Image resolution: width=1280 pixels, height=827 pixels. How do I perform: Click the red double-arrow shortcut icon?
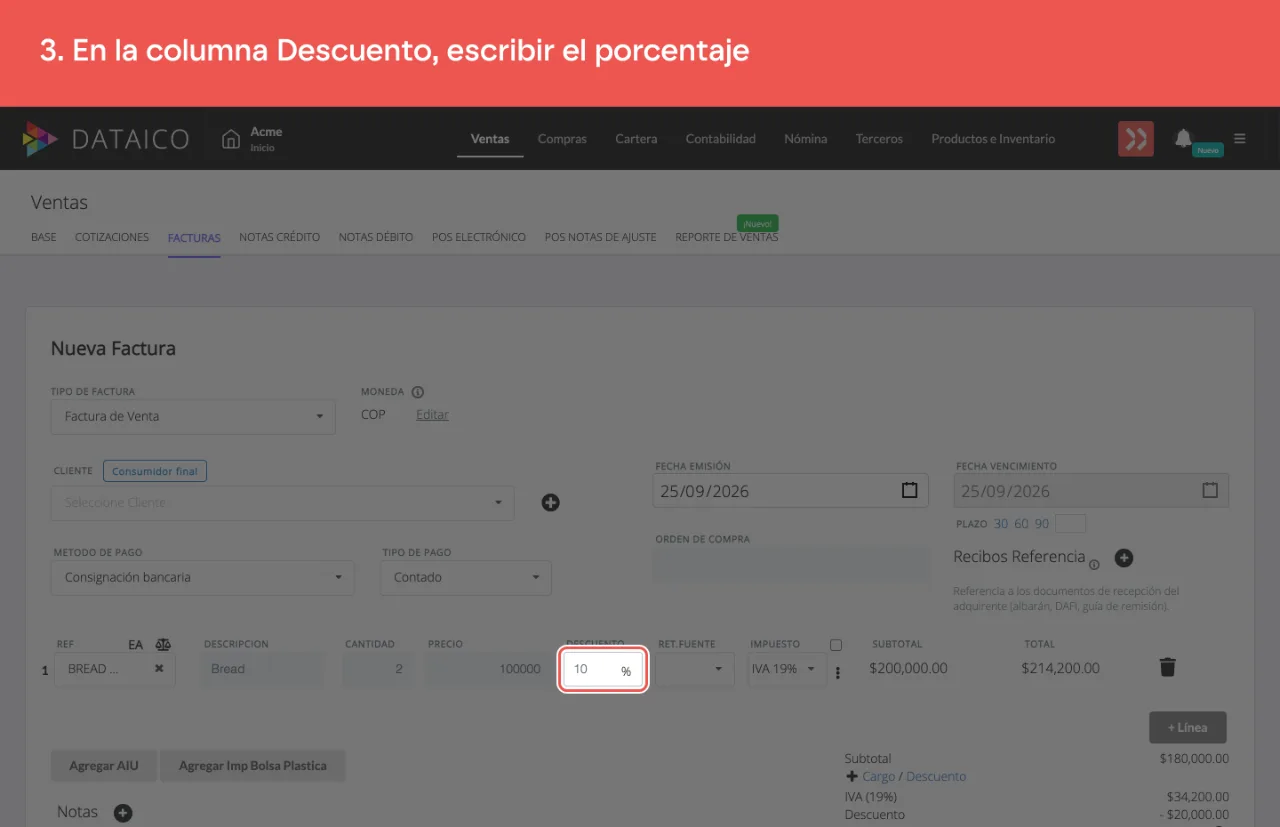[x=1135, y=139]
